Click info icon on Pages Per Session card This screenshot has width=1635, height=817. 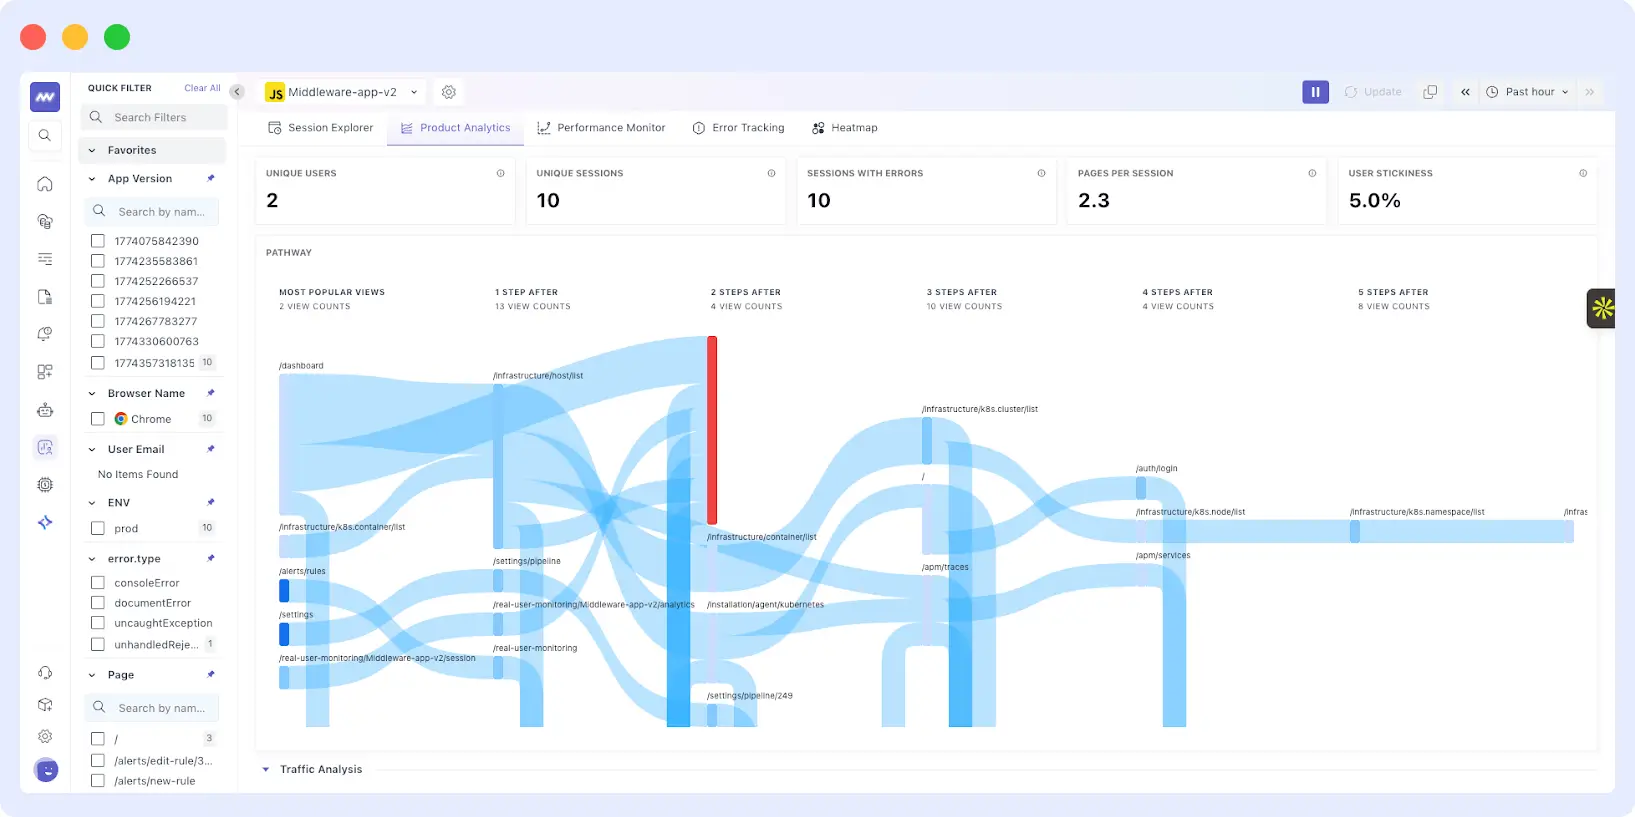[1312, 173]
